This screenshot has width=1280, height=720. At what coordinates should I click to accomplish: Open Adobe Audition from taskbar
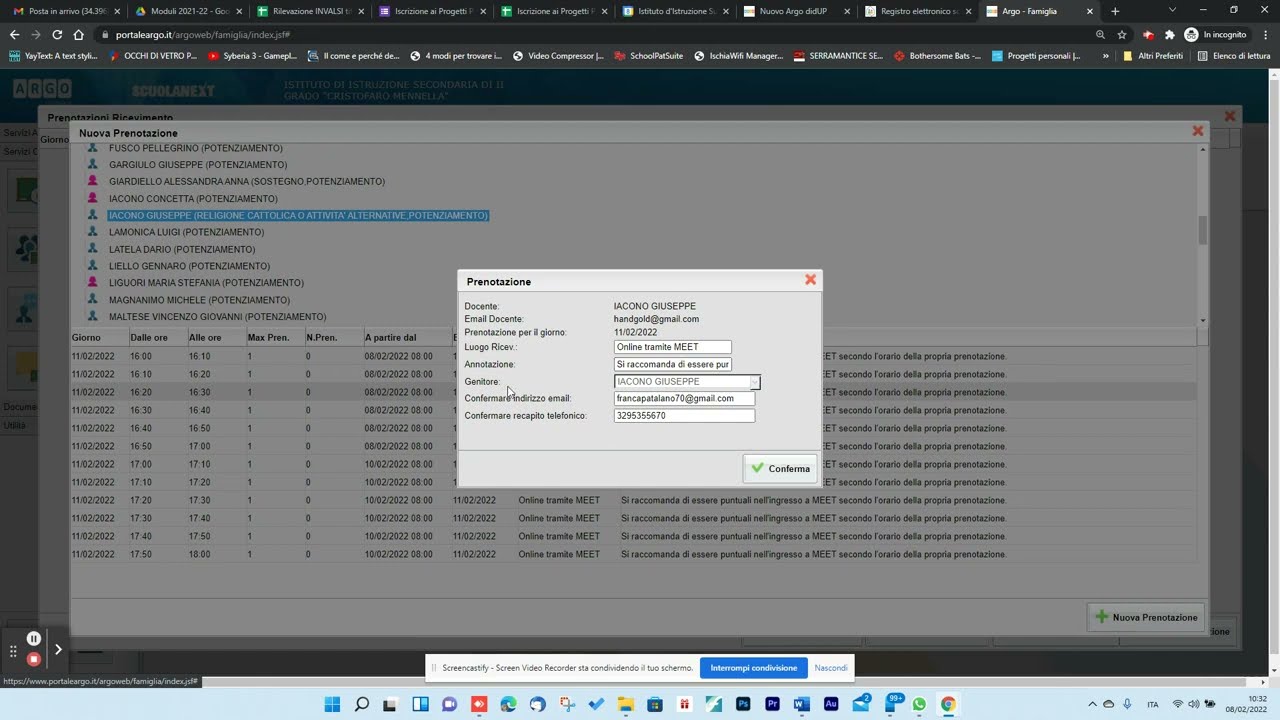point(831,704)
